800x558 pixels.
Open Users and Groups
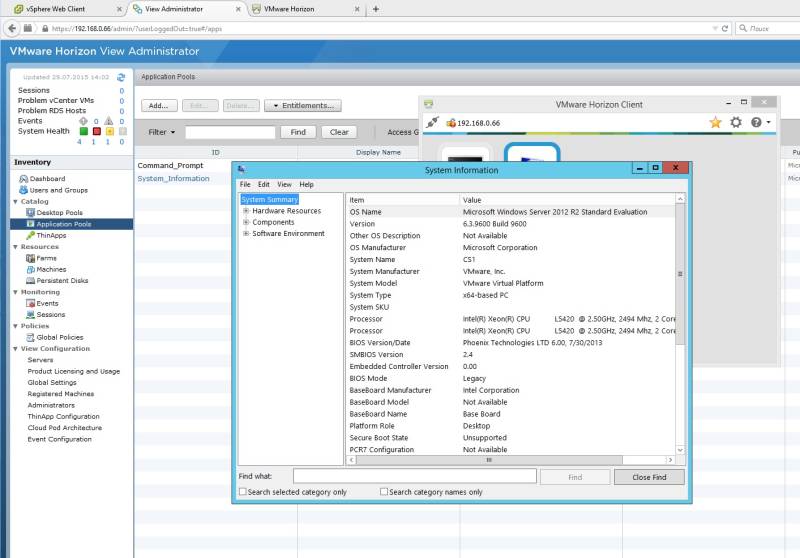58,190
